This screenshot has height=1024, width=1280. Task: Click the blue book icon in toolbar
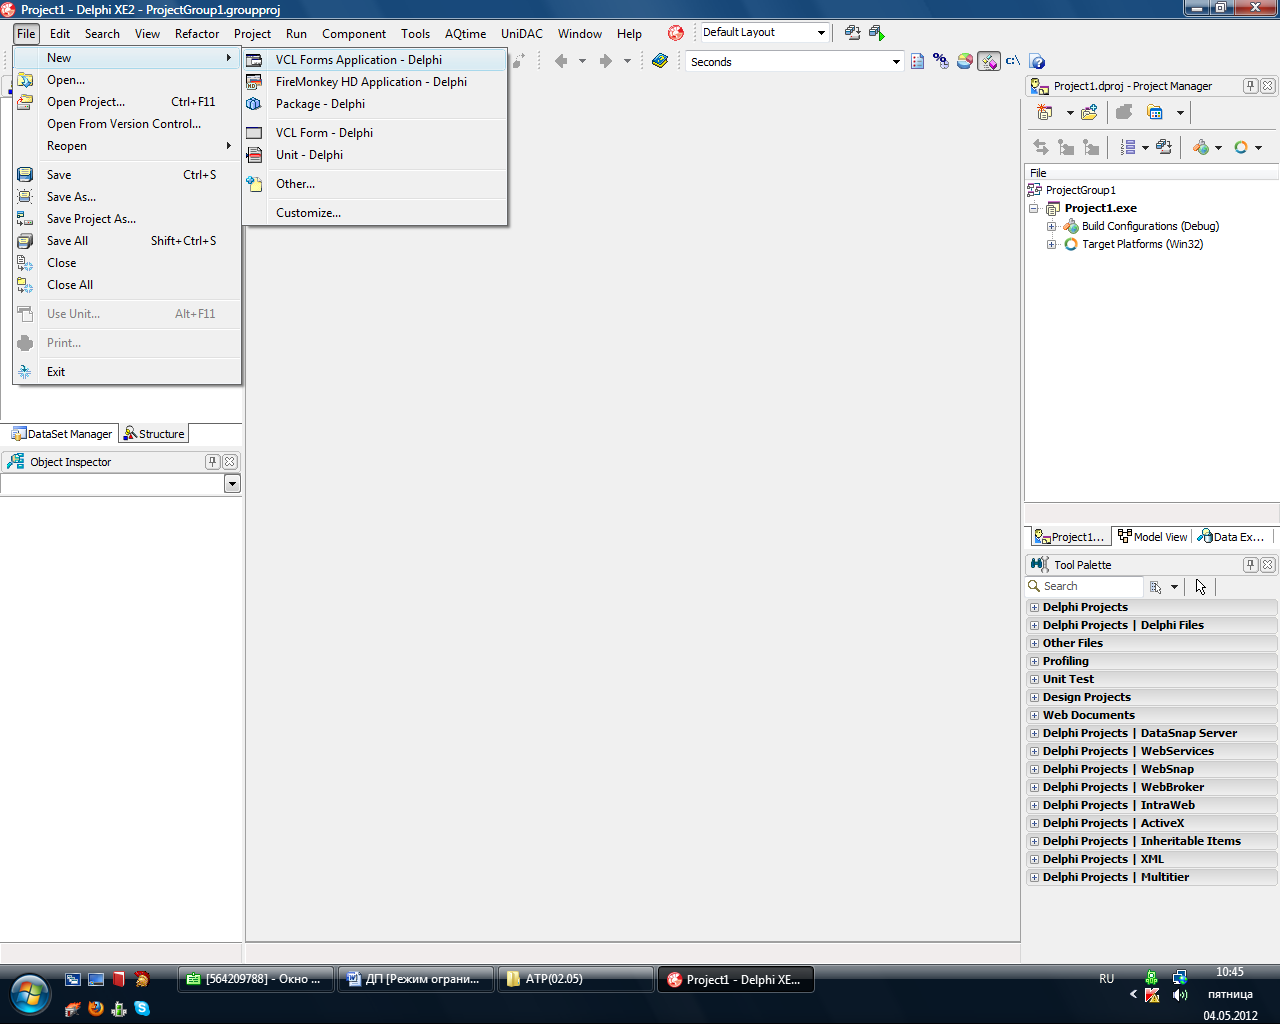pos(660,61)
